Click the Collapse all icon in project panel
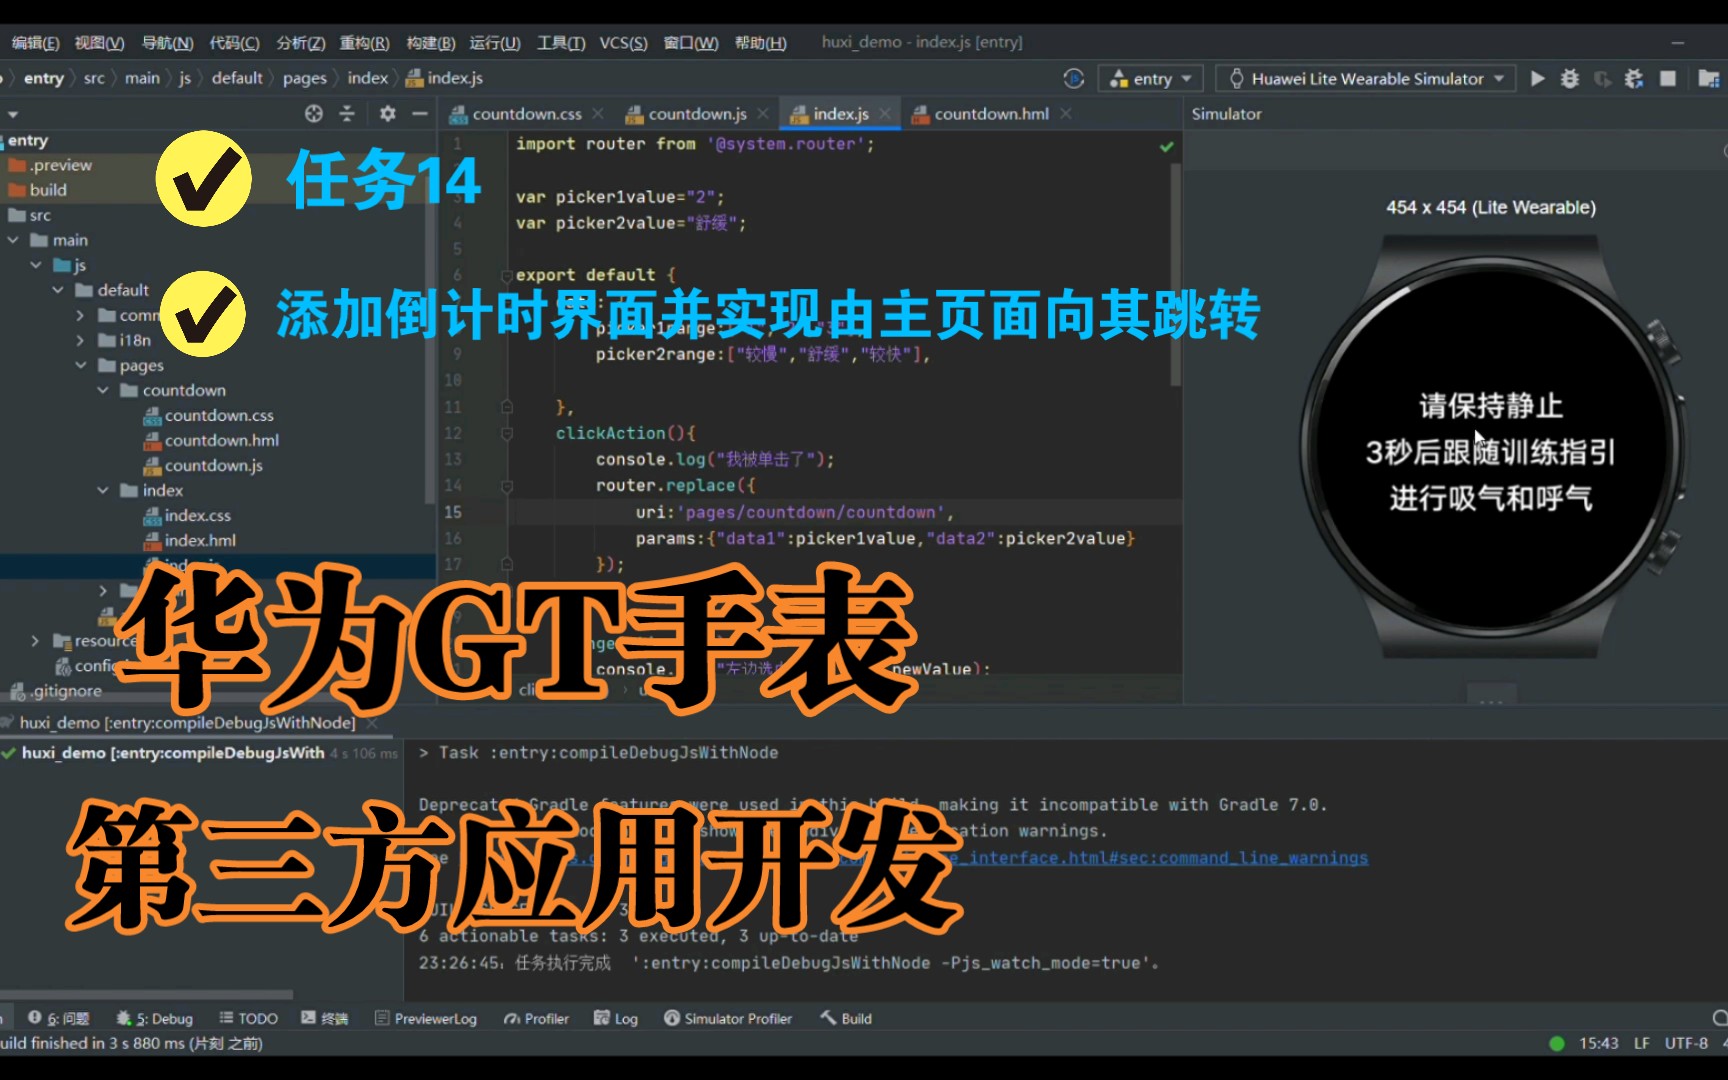1728x1080 pixels. pyautogui.click(x=347, y=114)
